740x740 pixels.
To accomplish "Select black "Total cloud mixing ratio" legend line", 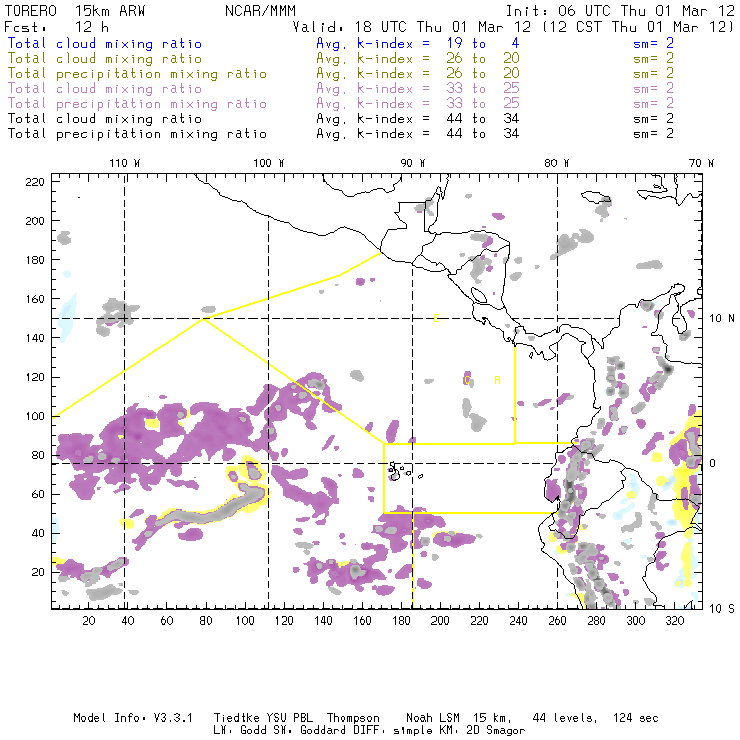I will [105, 119].
